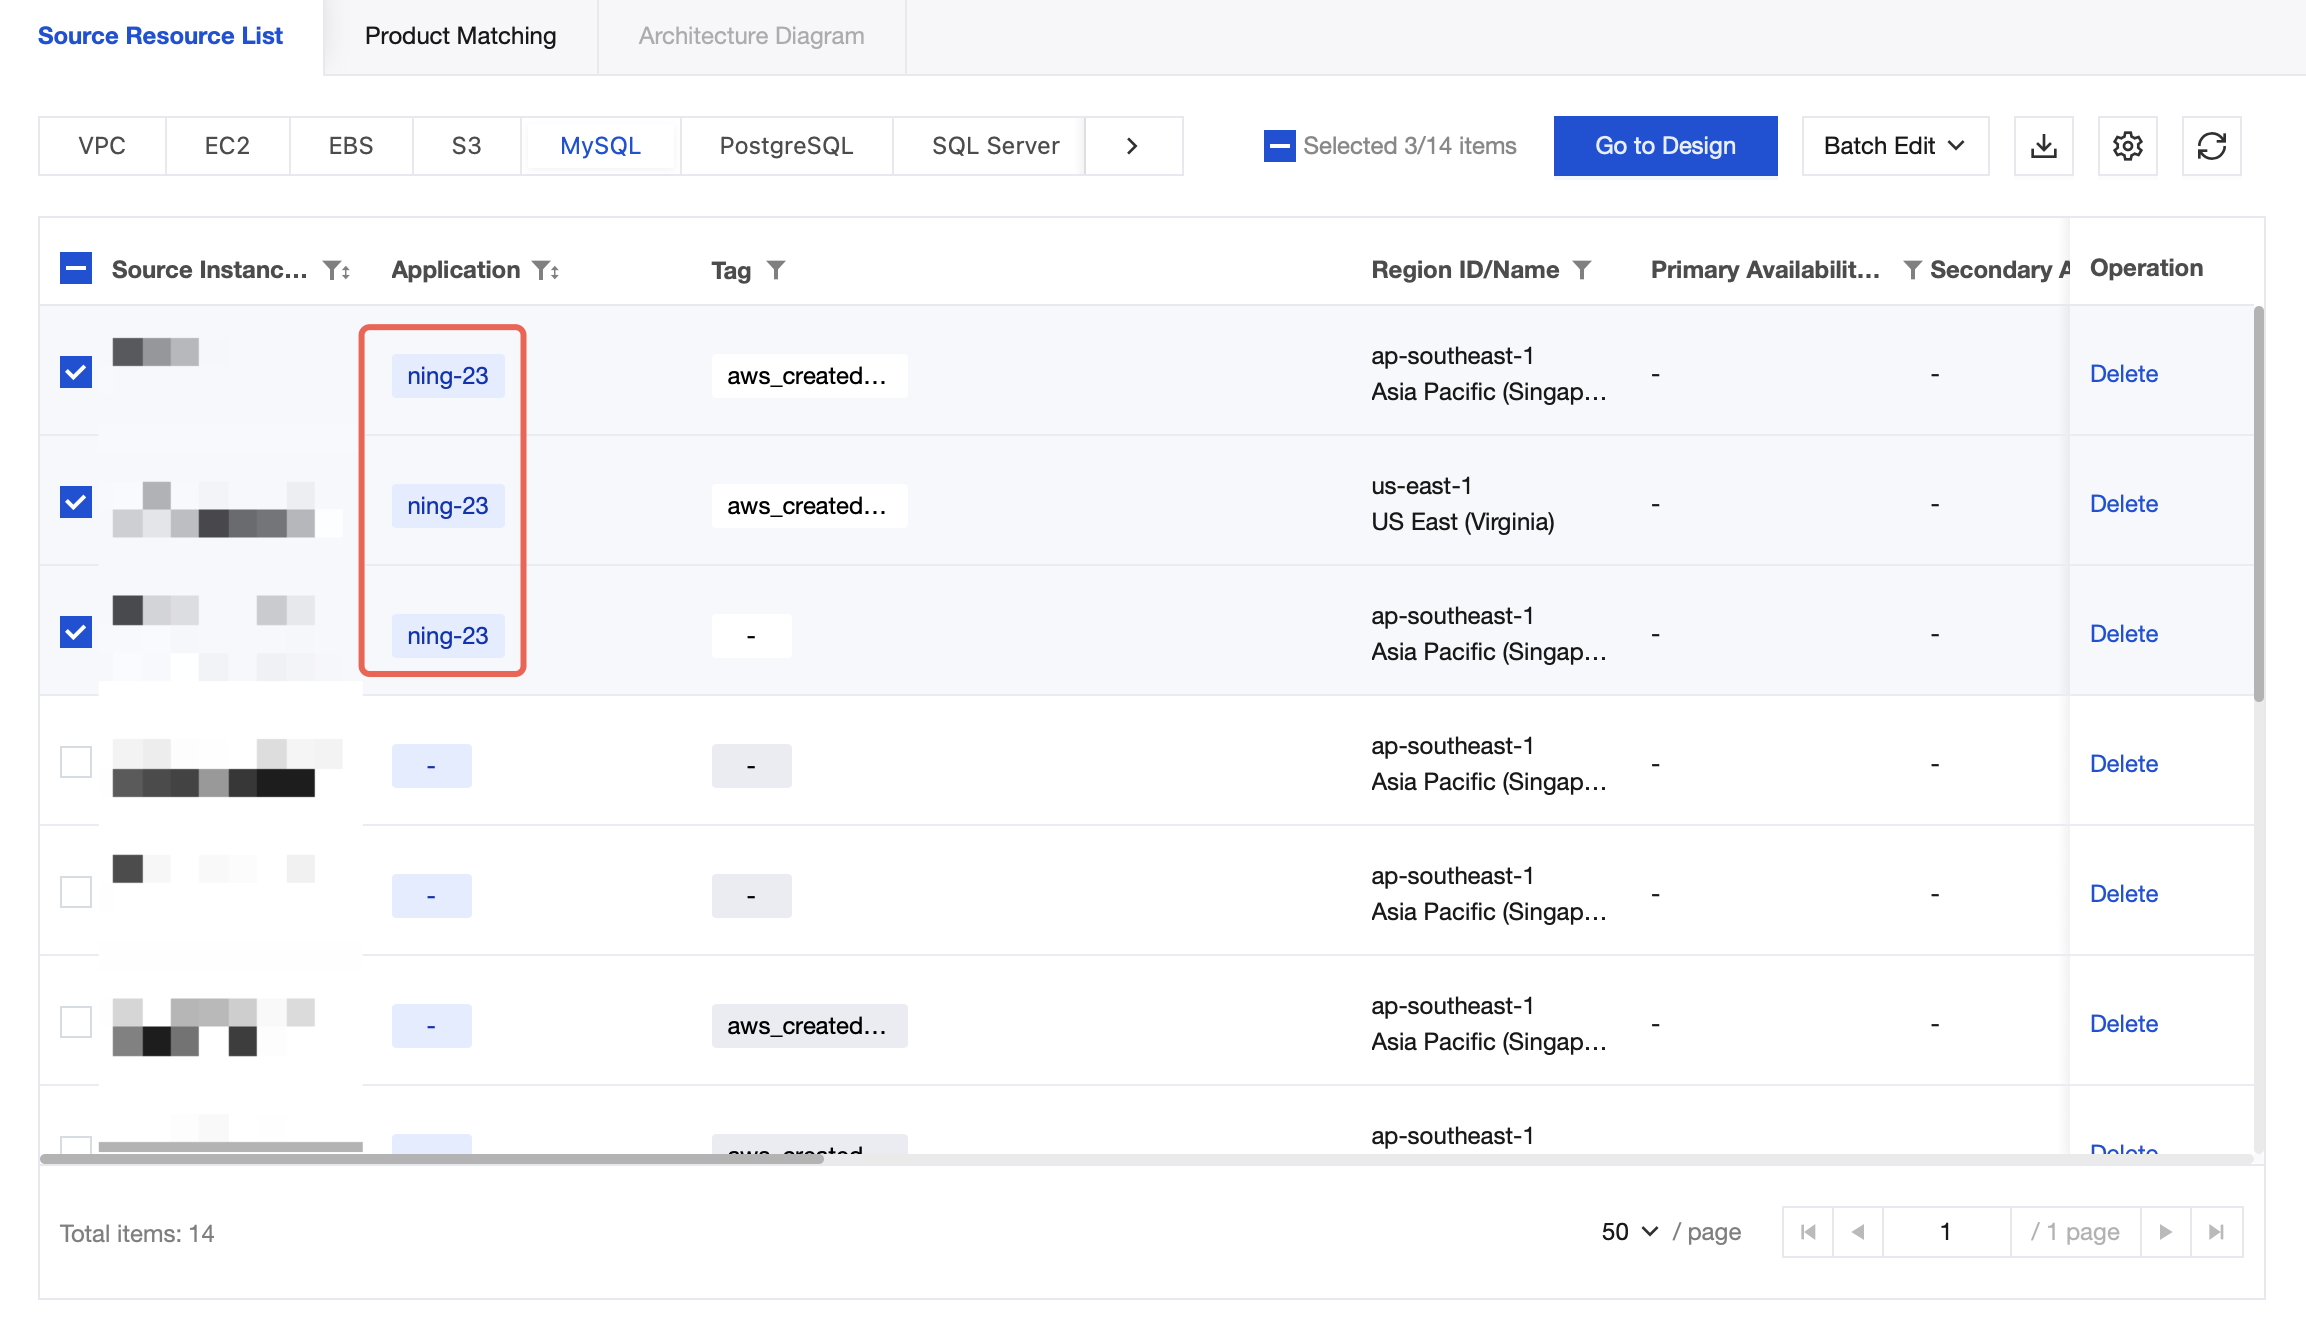Check the fourth row's checkbox
Screen dimensions: 2306x1338
[76, 762]
